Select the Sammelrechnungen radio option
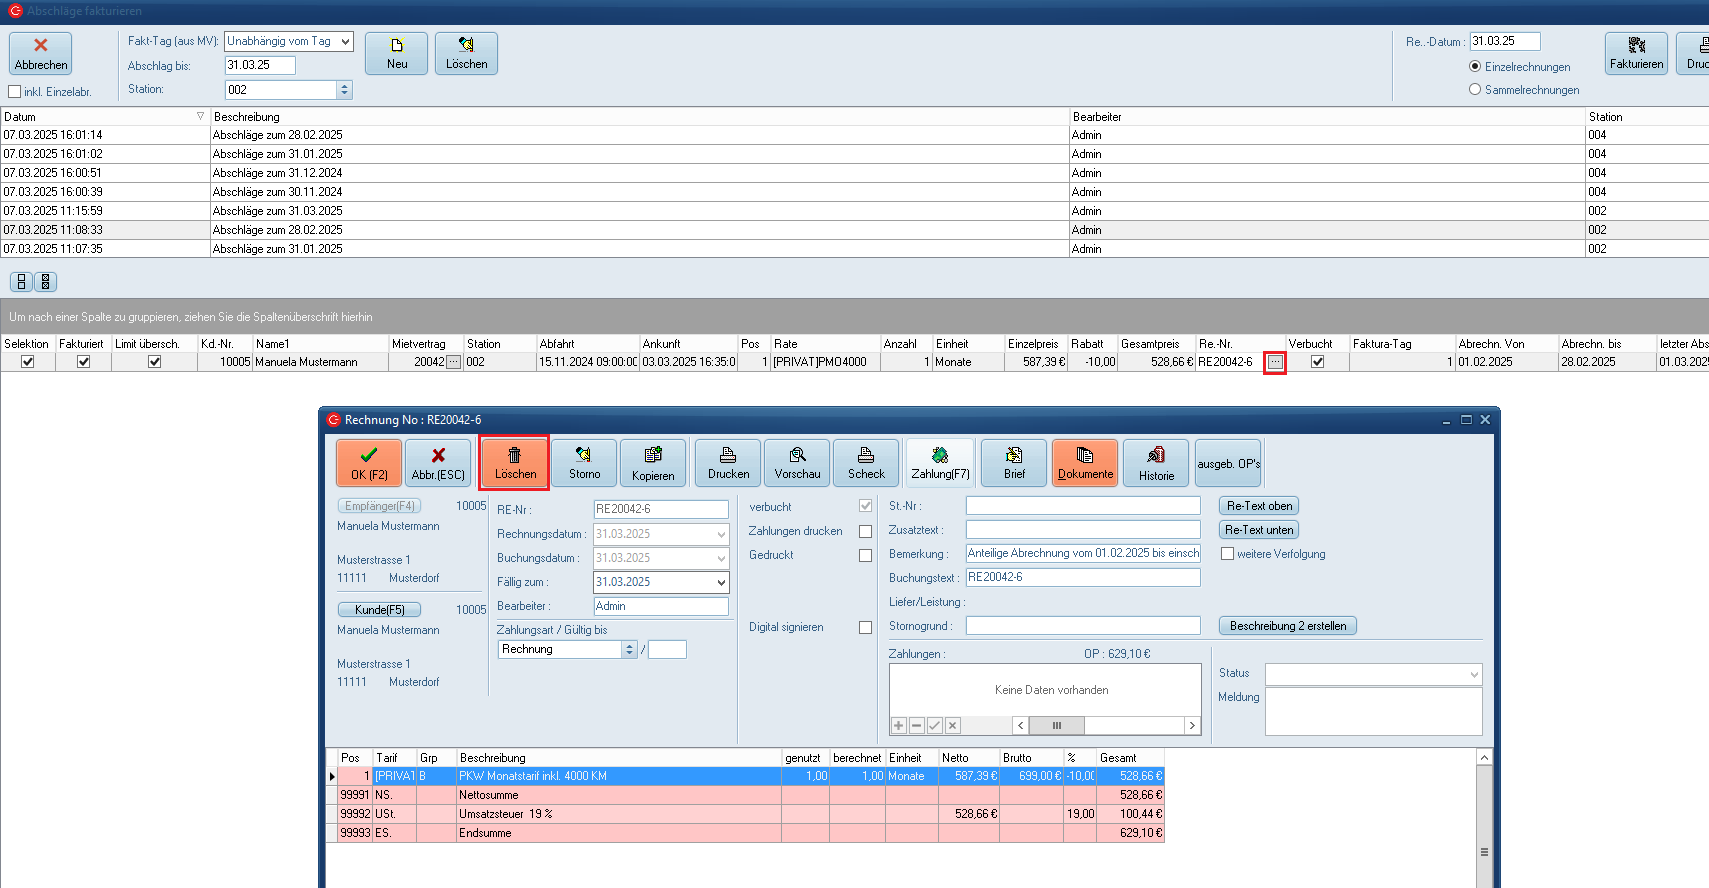The image size is (1709, 888). [1475, 90]
